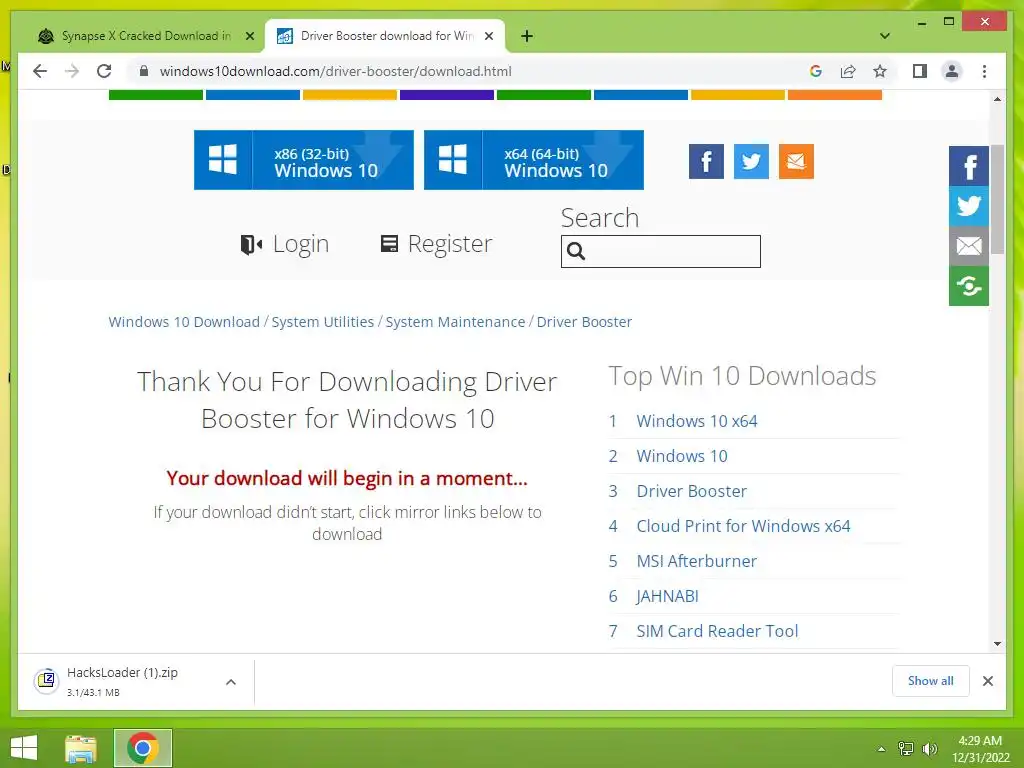Screen dimensions: 1024x768
Task: Open Chrome three-dot menu
Action: 984,71
